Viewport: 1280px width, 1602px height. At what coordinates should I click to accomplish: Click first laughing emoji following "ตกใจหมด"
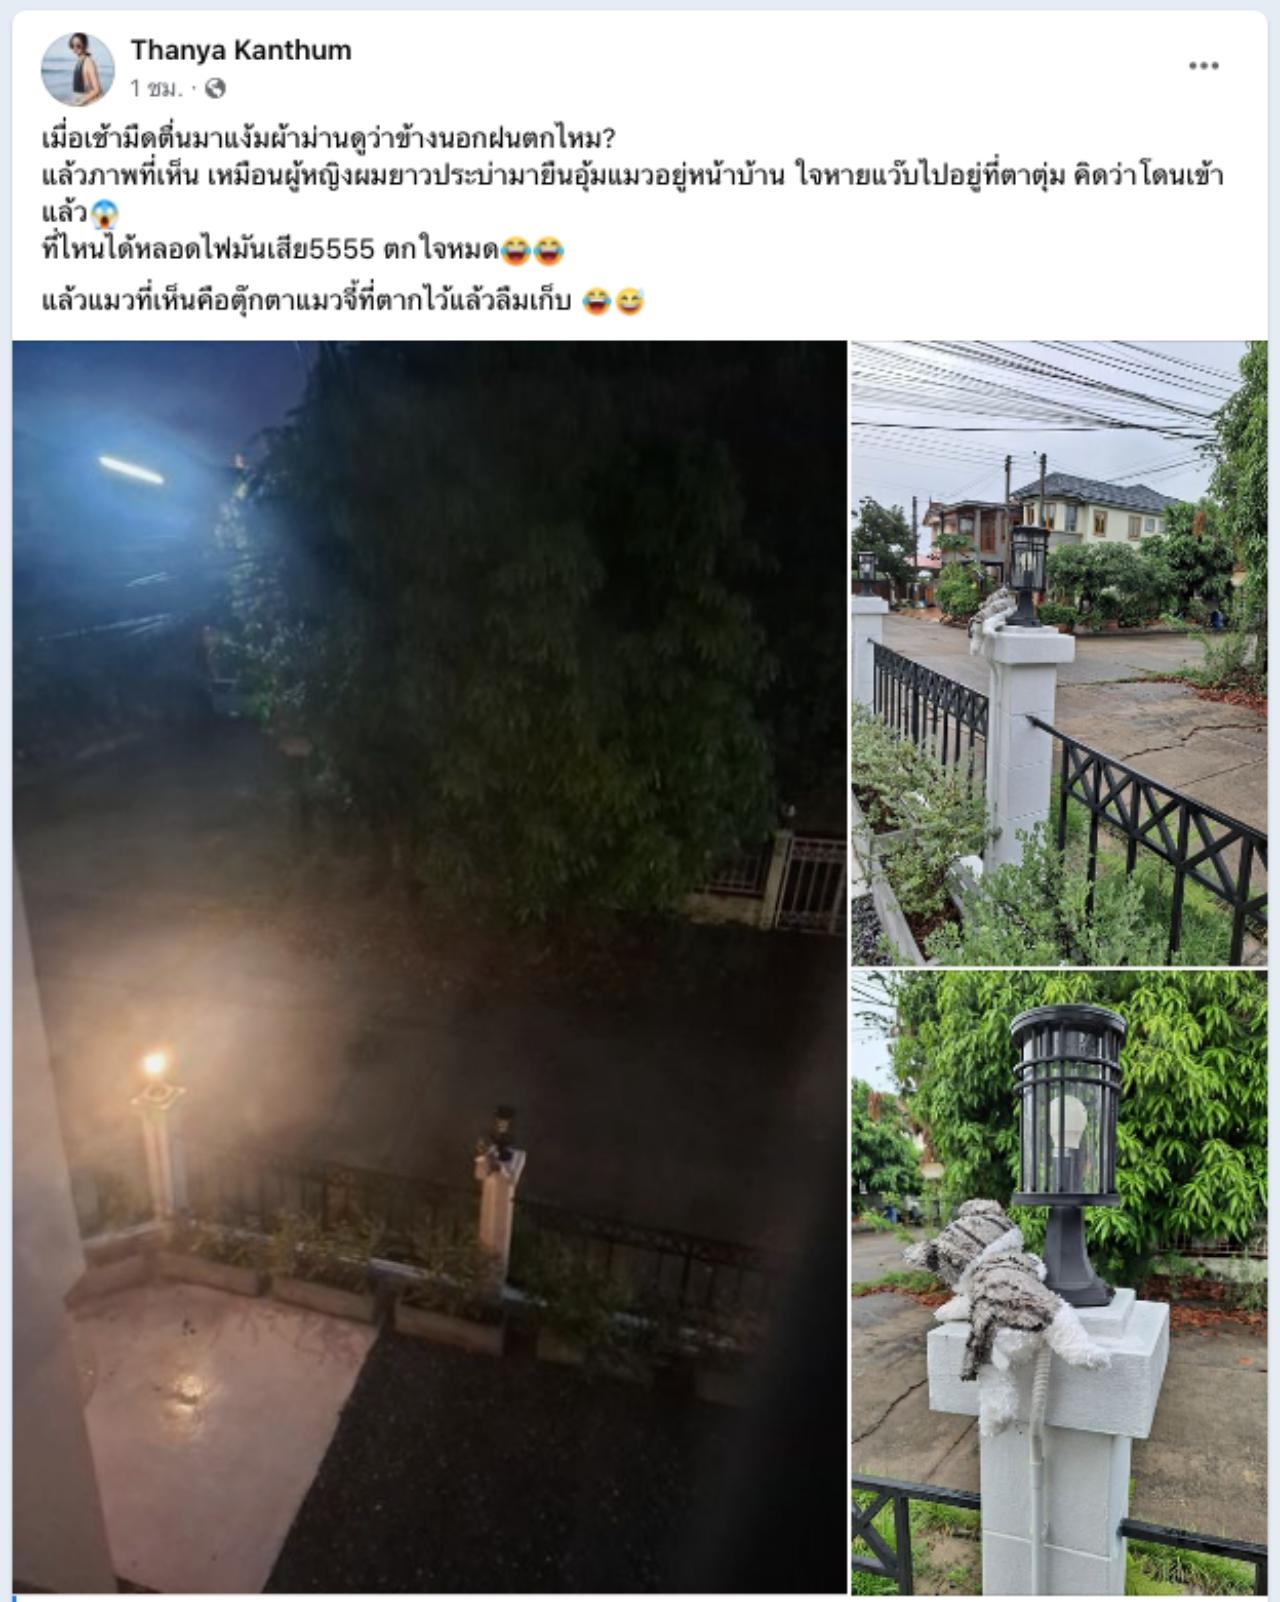(515, 251)
